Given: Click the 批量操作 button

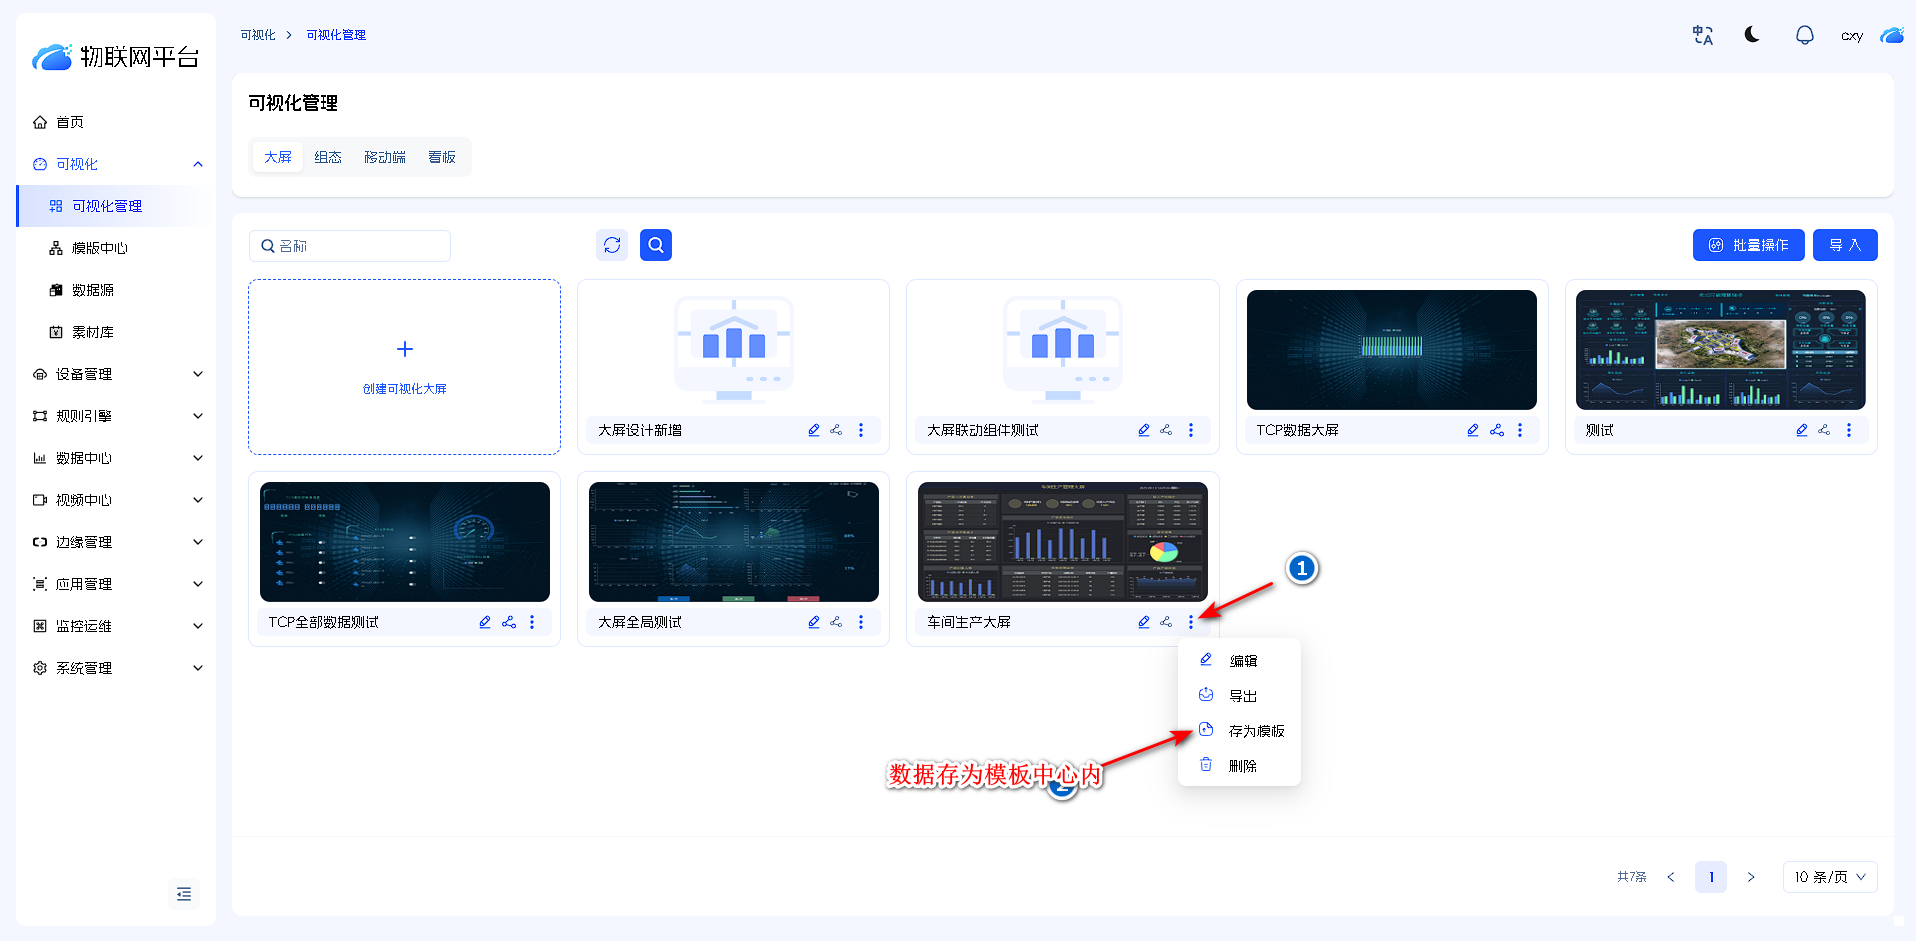Looking at the screenshot, I should click(x=1748, y=245).
